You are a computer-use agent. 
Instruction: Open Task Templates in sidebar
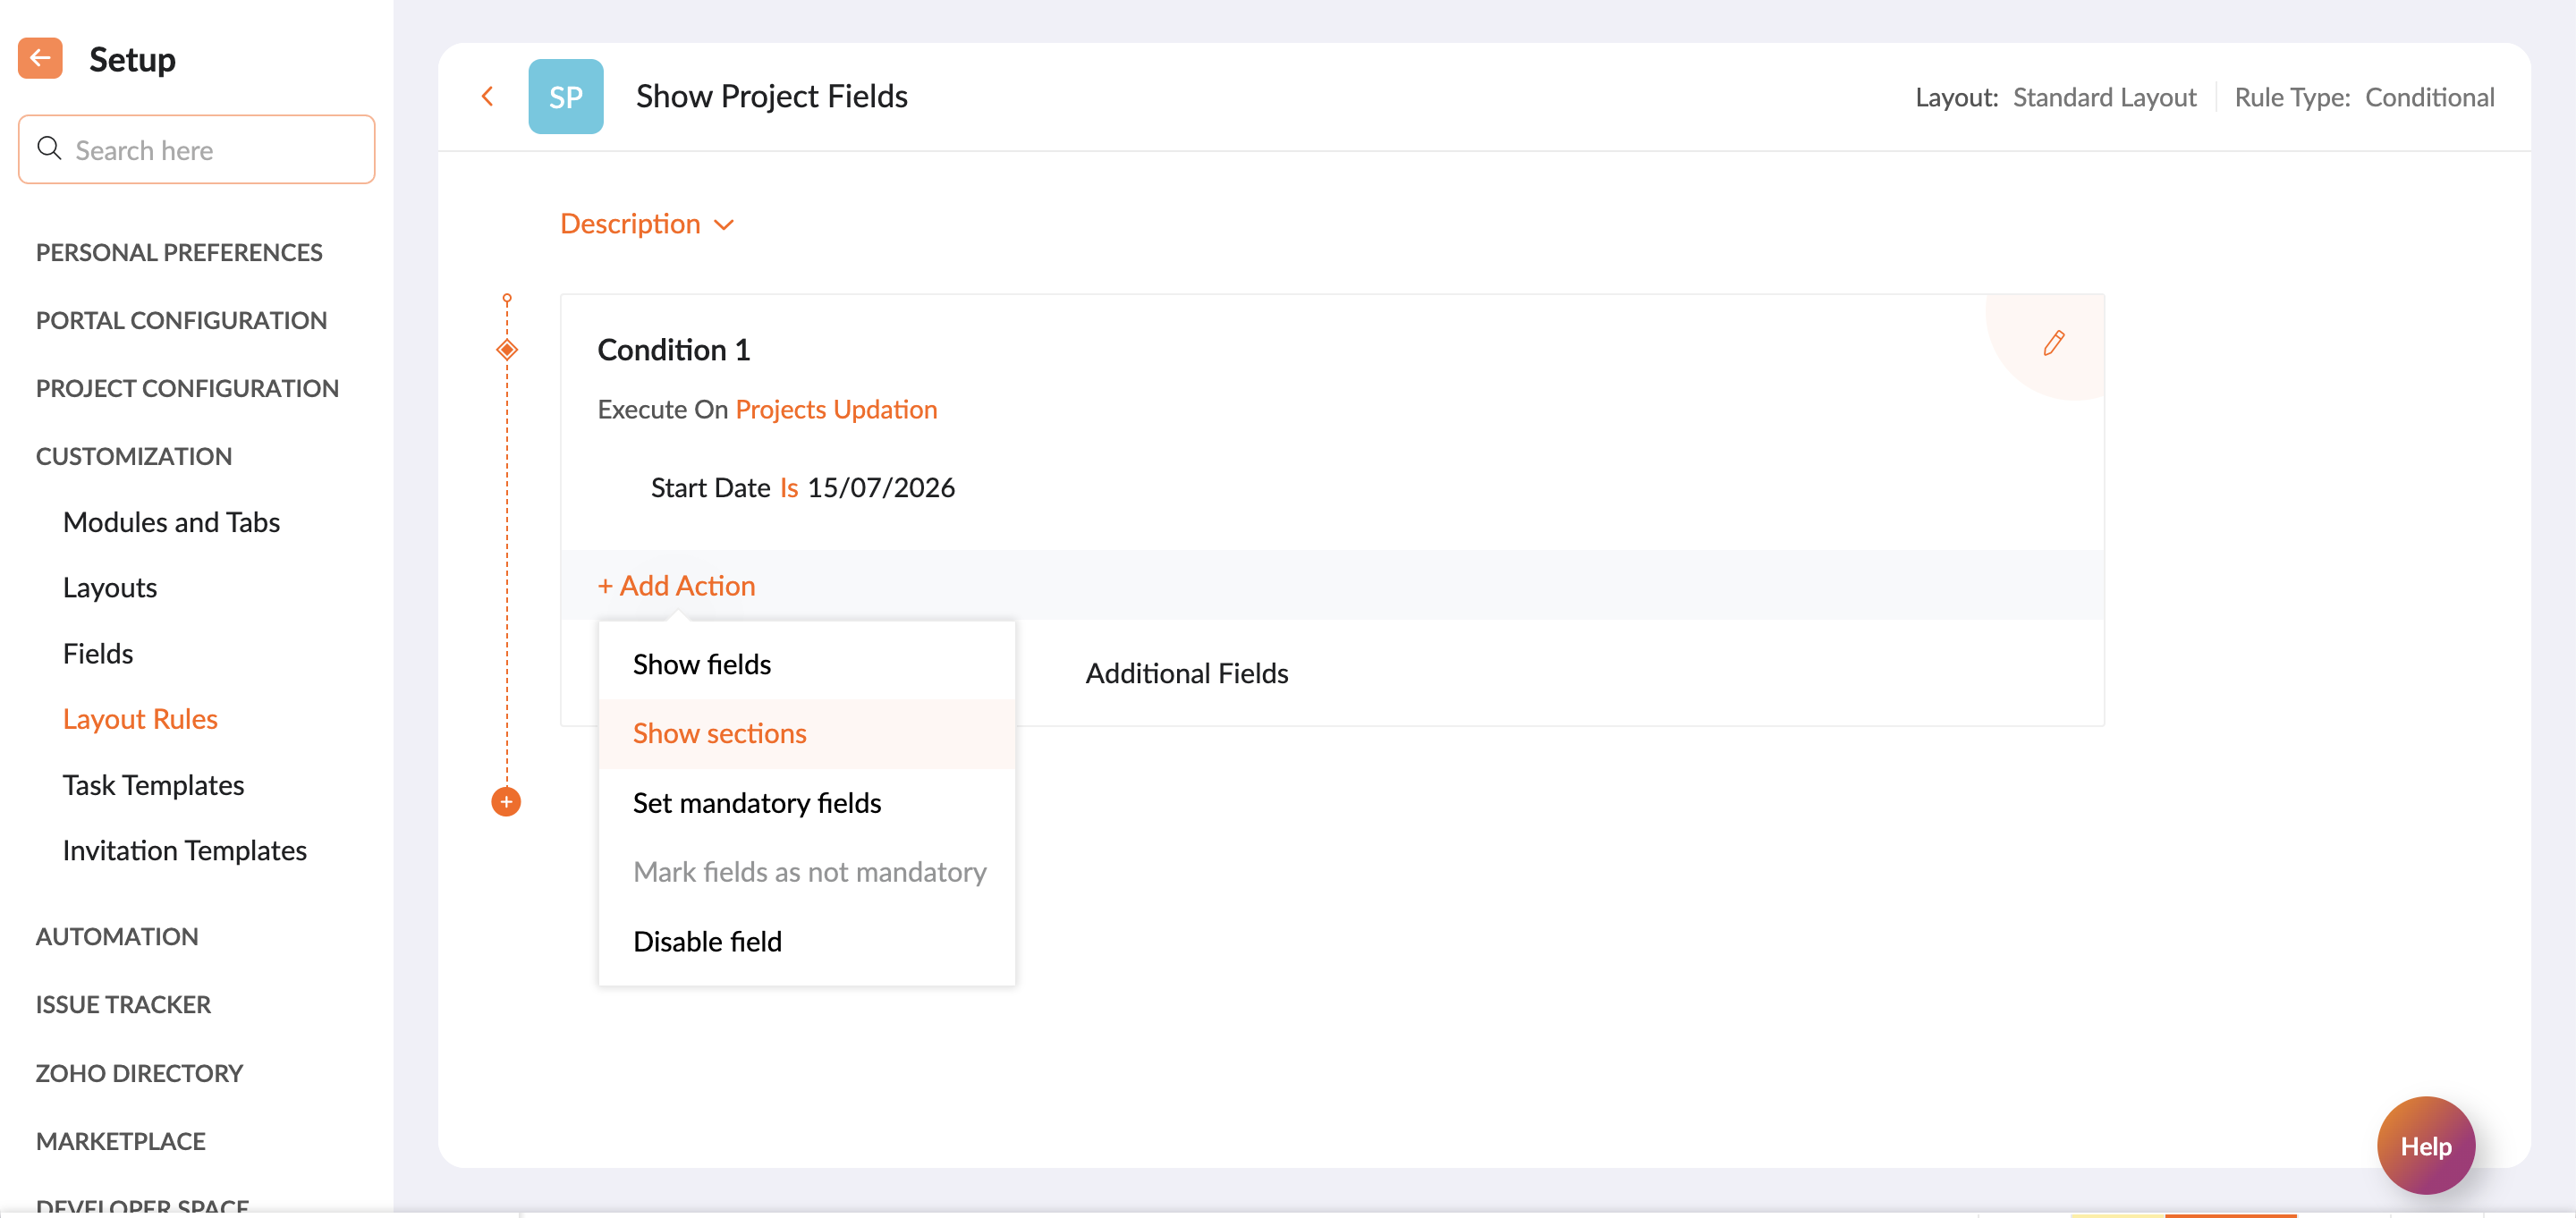tap(153, 785)
